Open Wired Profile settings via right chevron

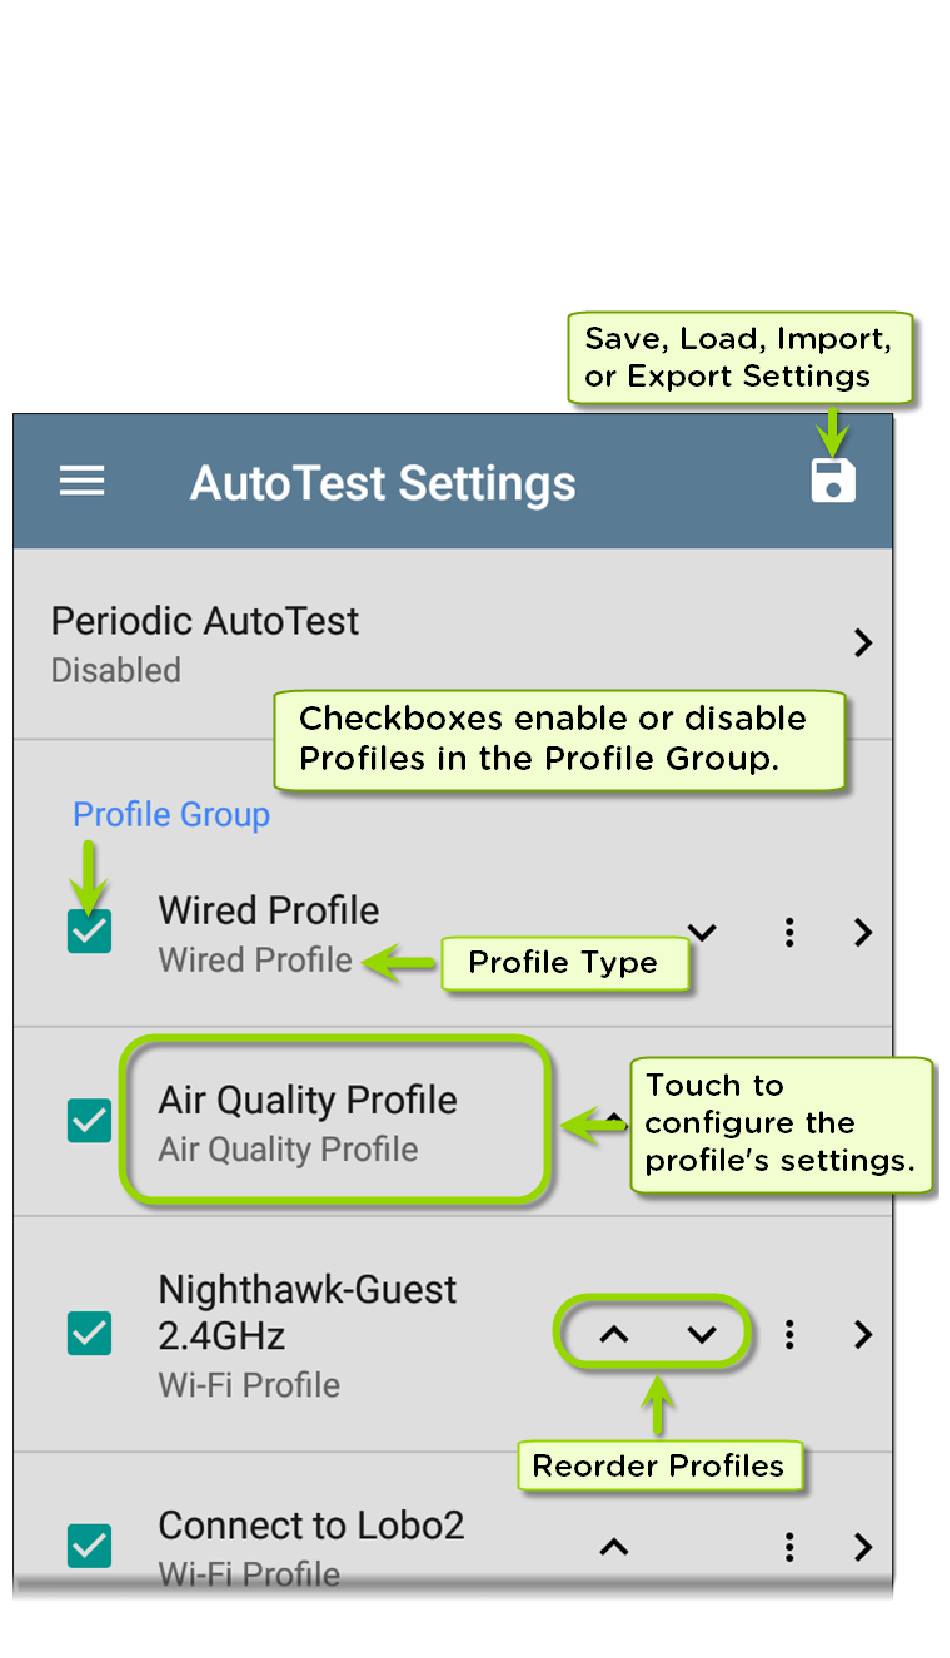[x=863, y=932]
